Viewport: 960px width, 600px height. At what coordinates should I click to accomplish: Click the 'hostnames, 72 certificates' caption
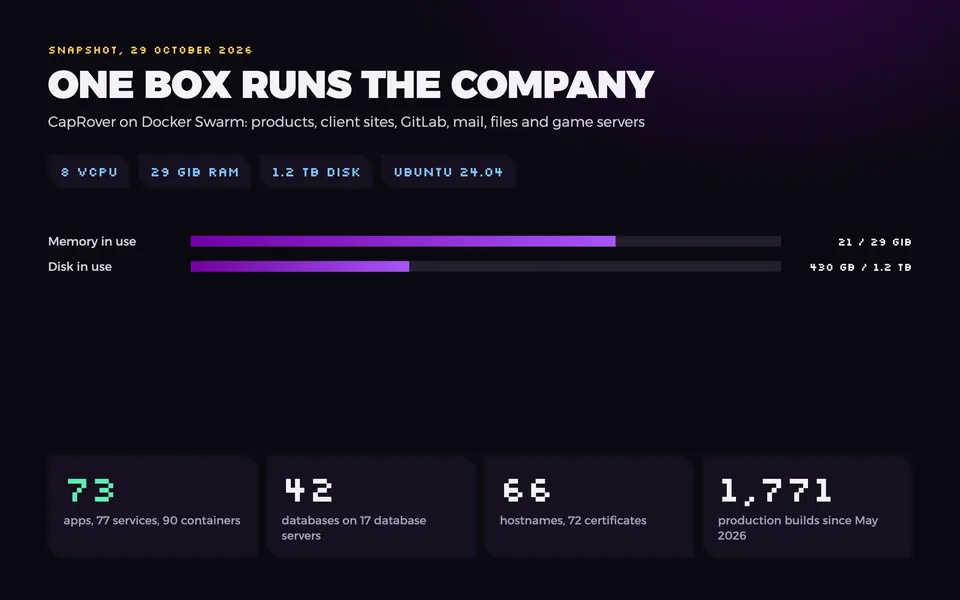(573, 520)
